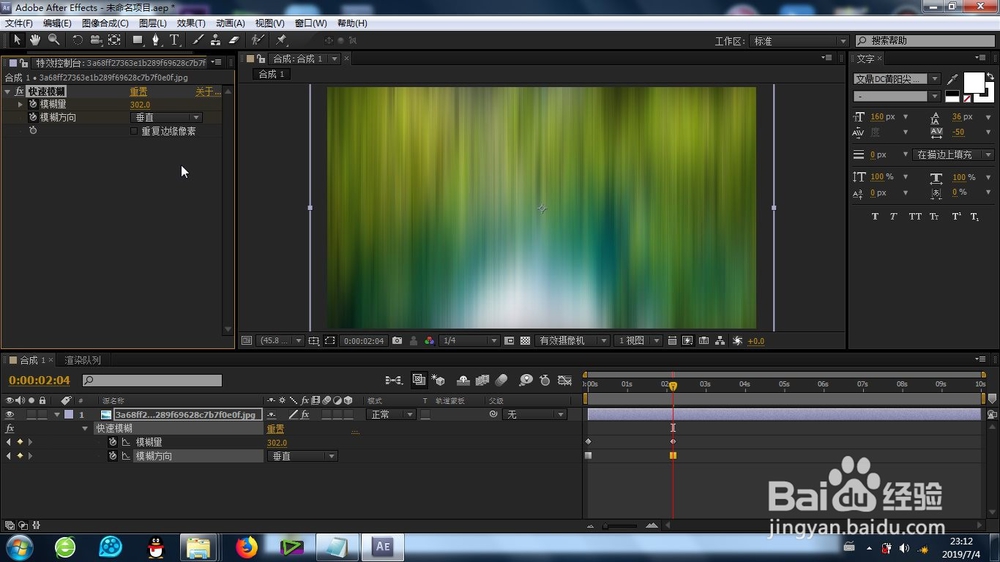Toggle the layer quality switch on layer 1

[x=293, y=415]
